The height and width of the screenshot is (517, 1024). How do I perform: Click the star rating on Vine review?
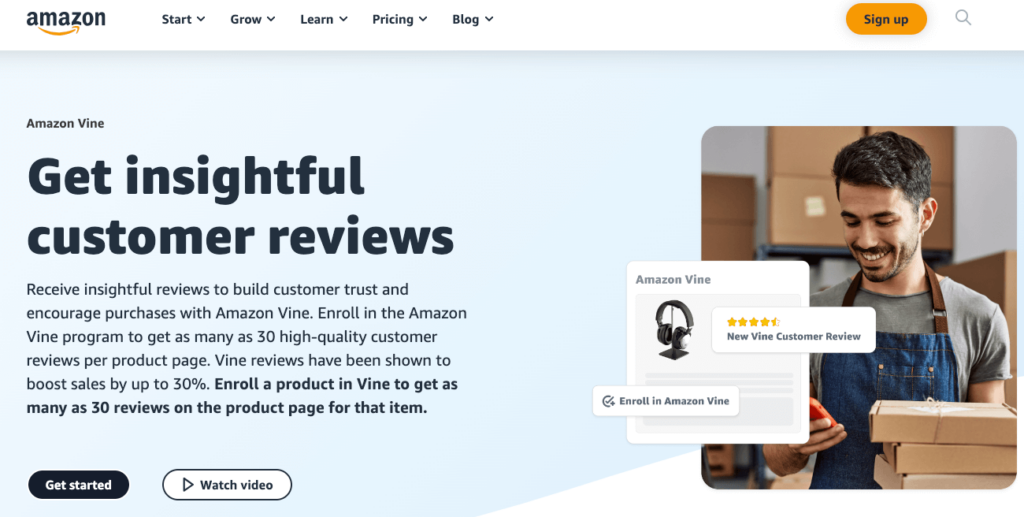[753, 322]
